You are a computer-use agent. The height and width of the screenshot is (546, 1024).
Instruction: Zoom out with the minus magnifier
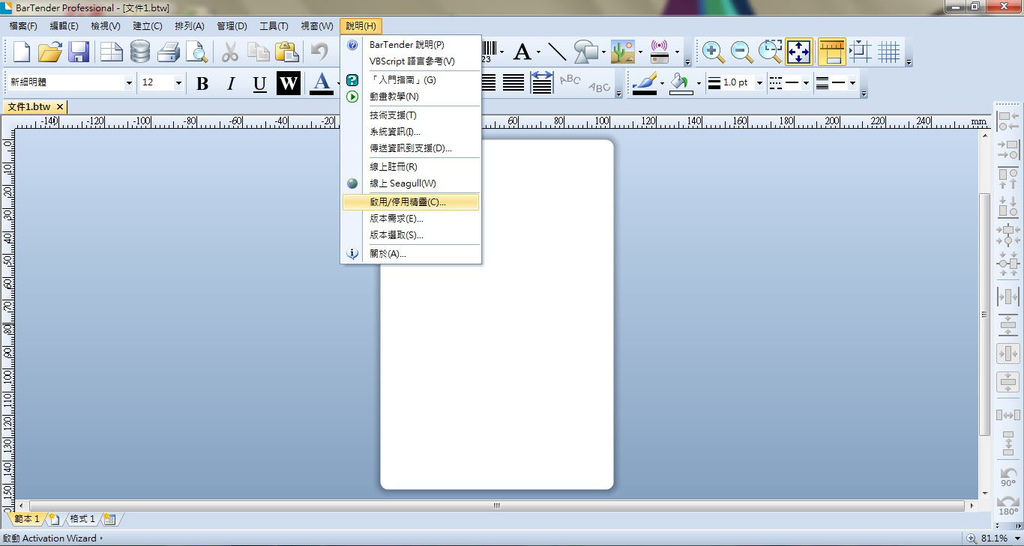tap(741, 52)
